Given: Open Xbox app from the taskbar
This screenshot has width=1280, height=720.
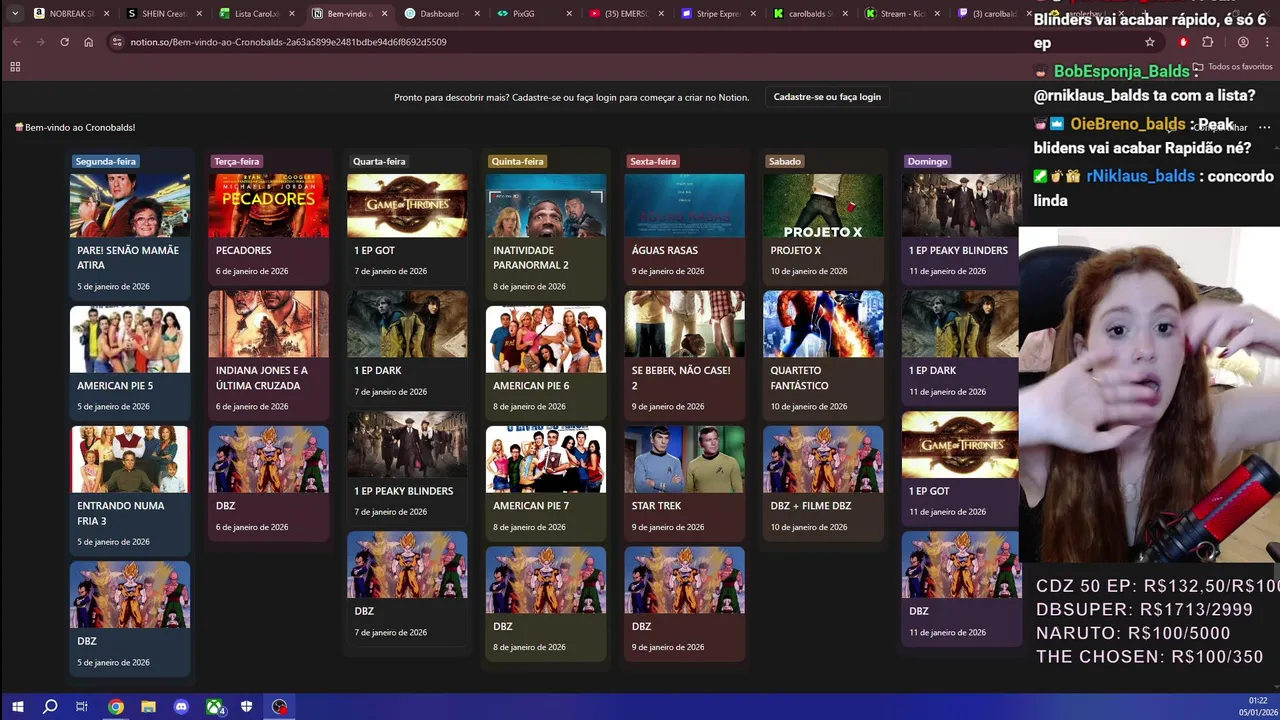Looking at the screenshot, I should pyautogui.click(x=214, y=707).
